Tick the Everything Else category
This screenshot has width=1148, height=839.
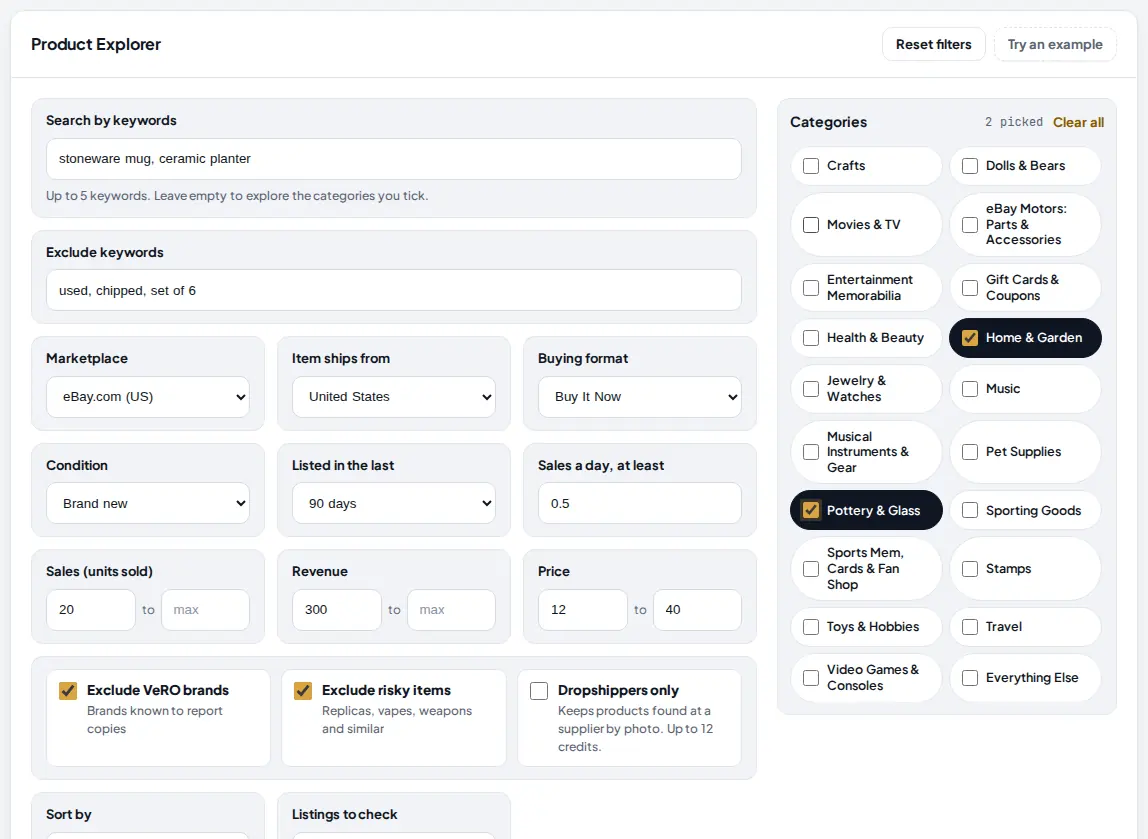point(970,678)
